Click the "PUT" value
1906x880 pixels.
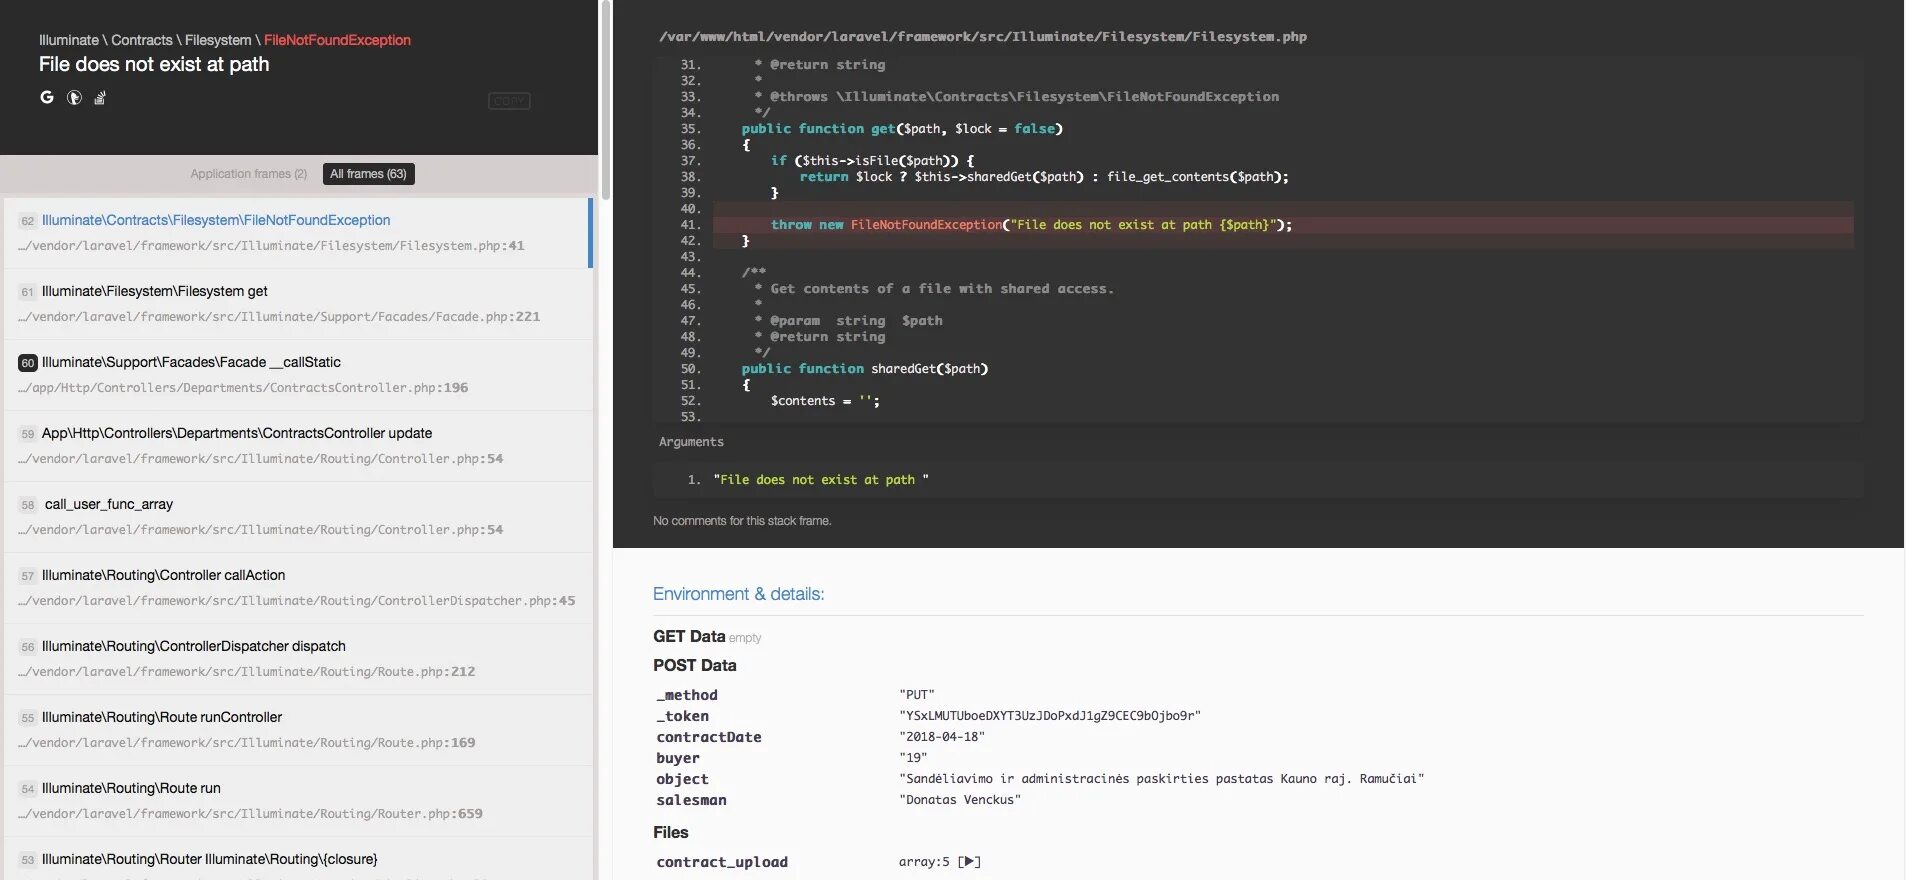(x=917, y=695)
